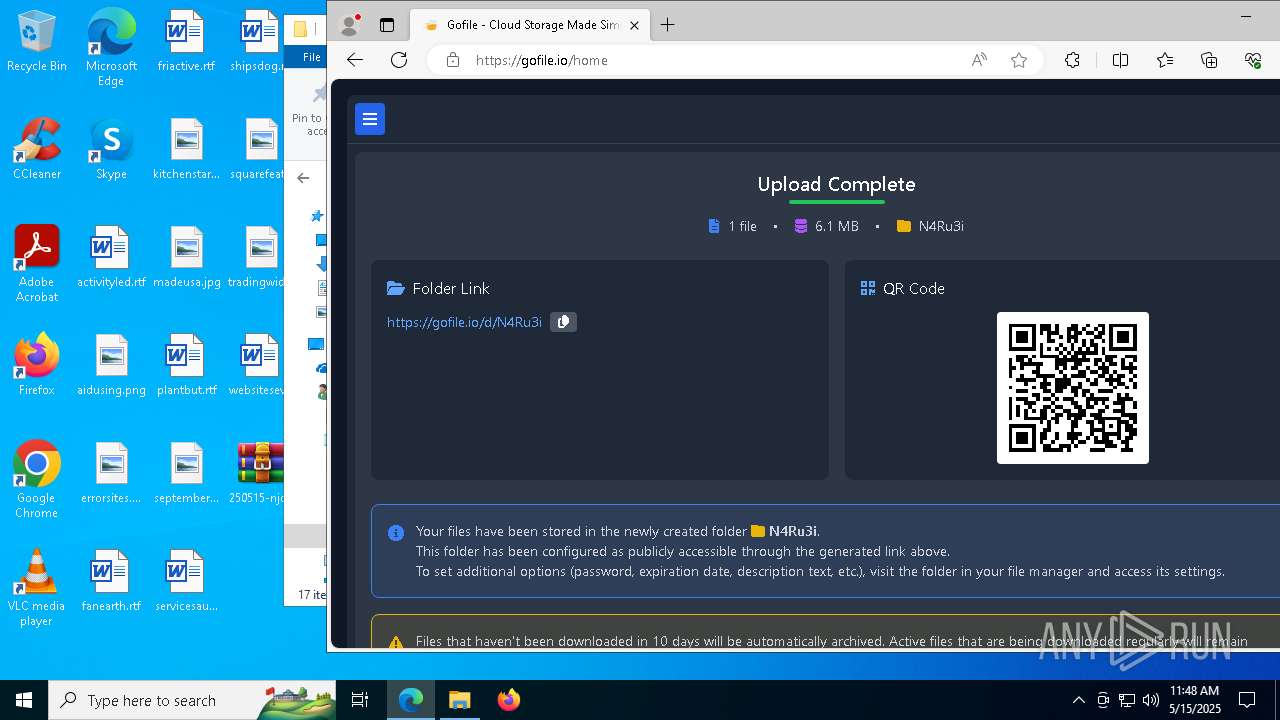This screenshot has height=720, width=1280.
Task: Click the QR code image
Action: coord(1073,388)
